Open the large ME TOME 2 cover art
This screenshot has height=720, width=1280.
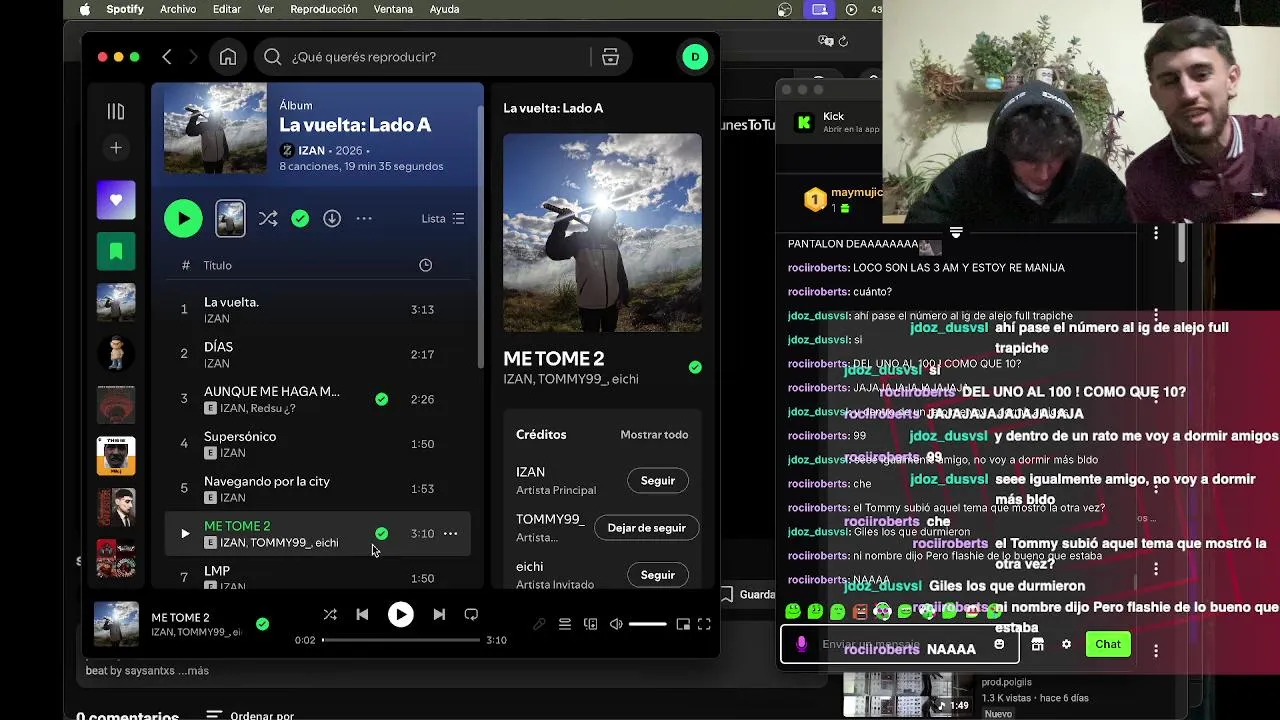(x=602, y=232)
